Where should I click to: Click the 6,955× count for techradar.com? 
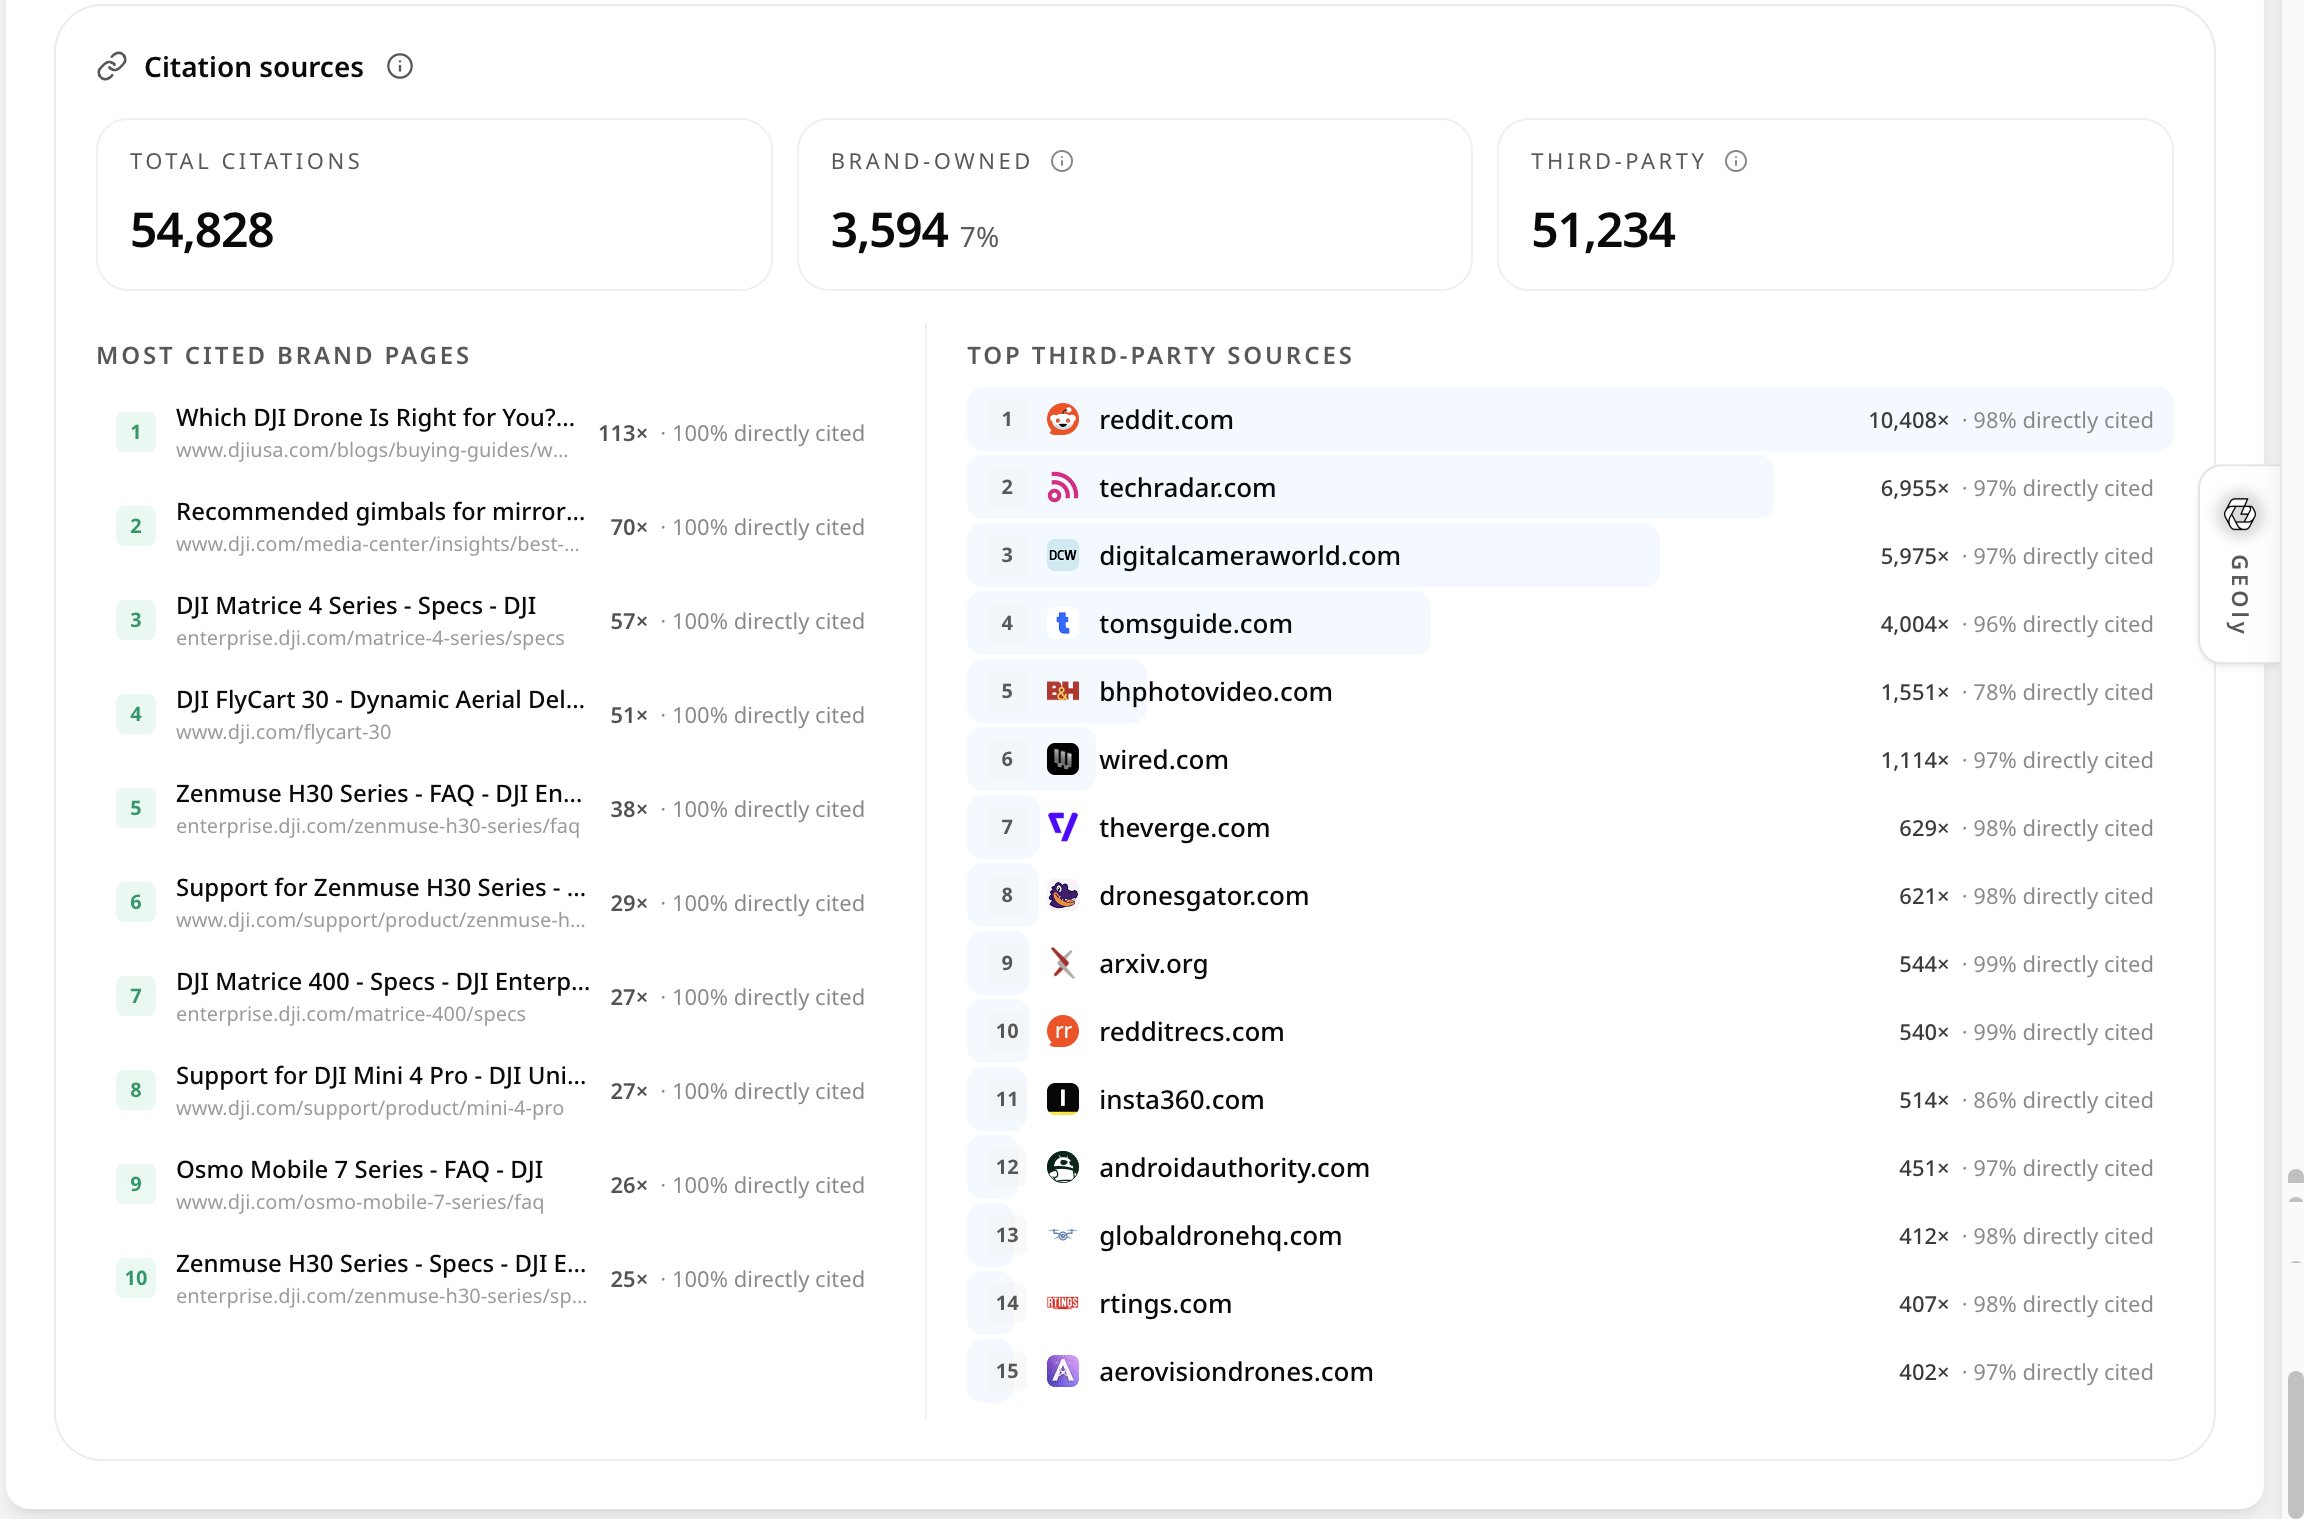[x=1914, y=488]
